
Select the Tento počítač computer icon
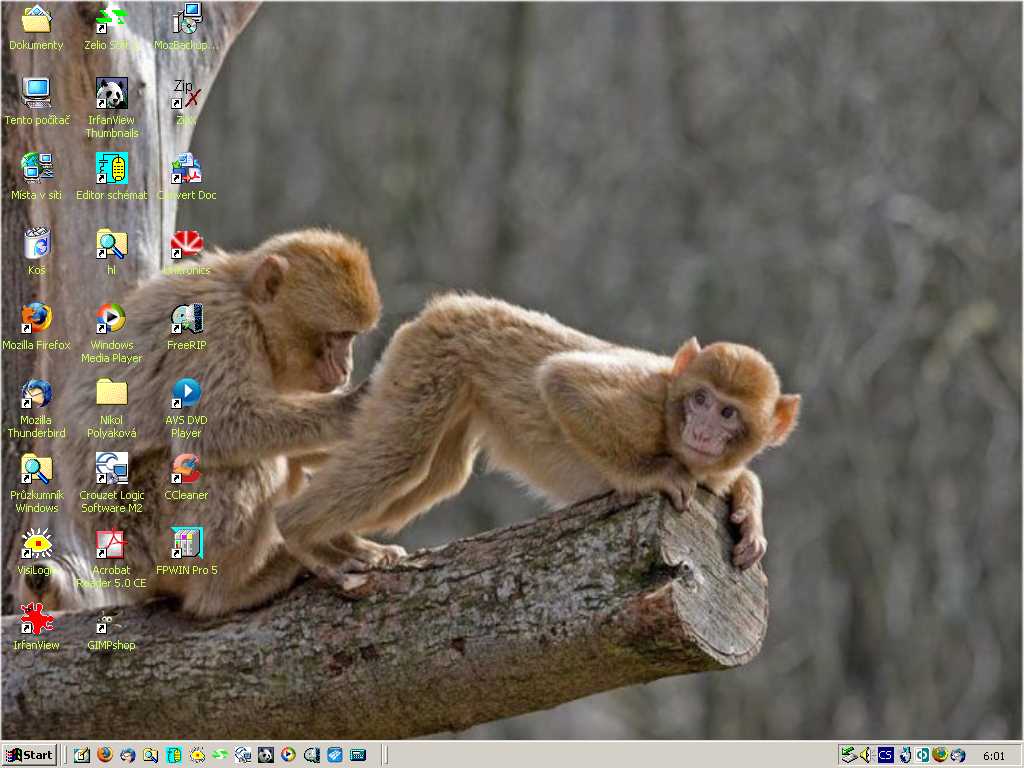coord(37,94)
